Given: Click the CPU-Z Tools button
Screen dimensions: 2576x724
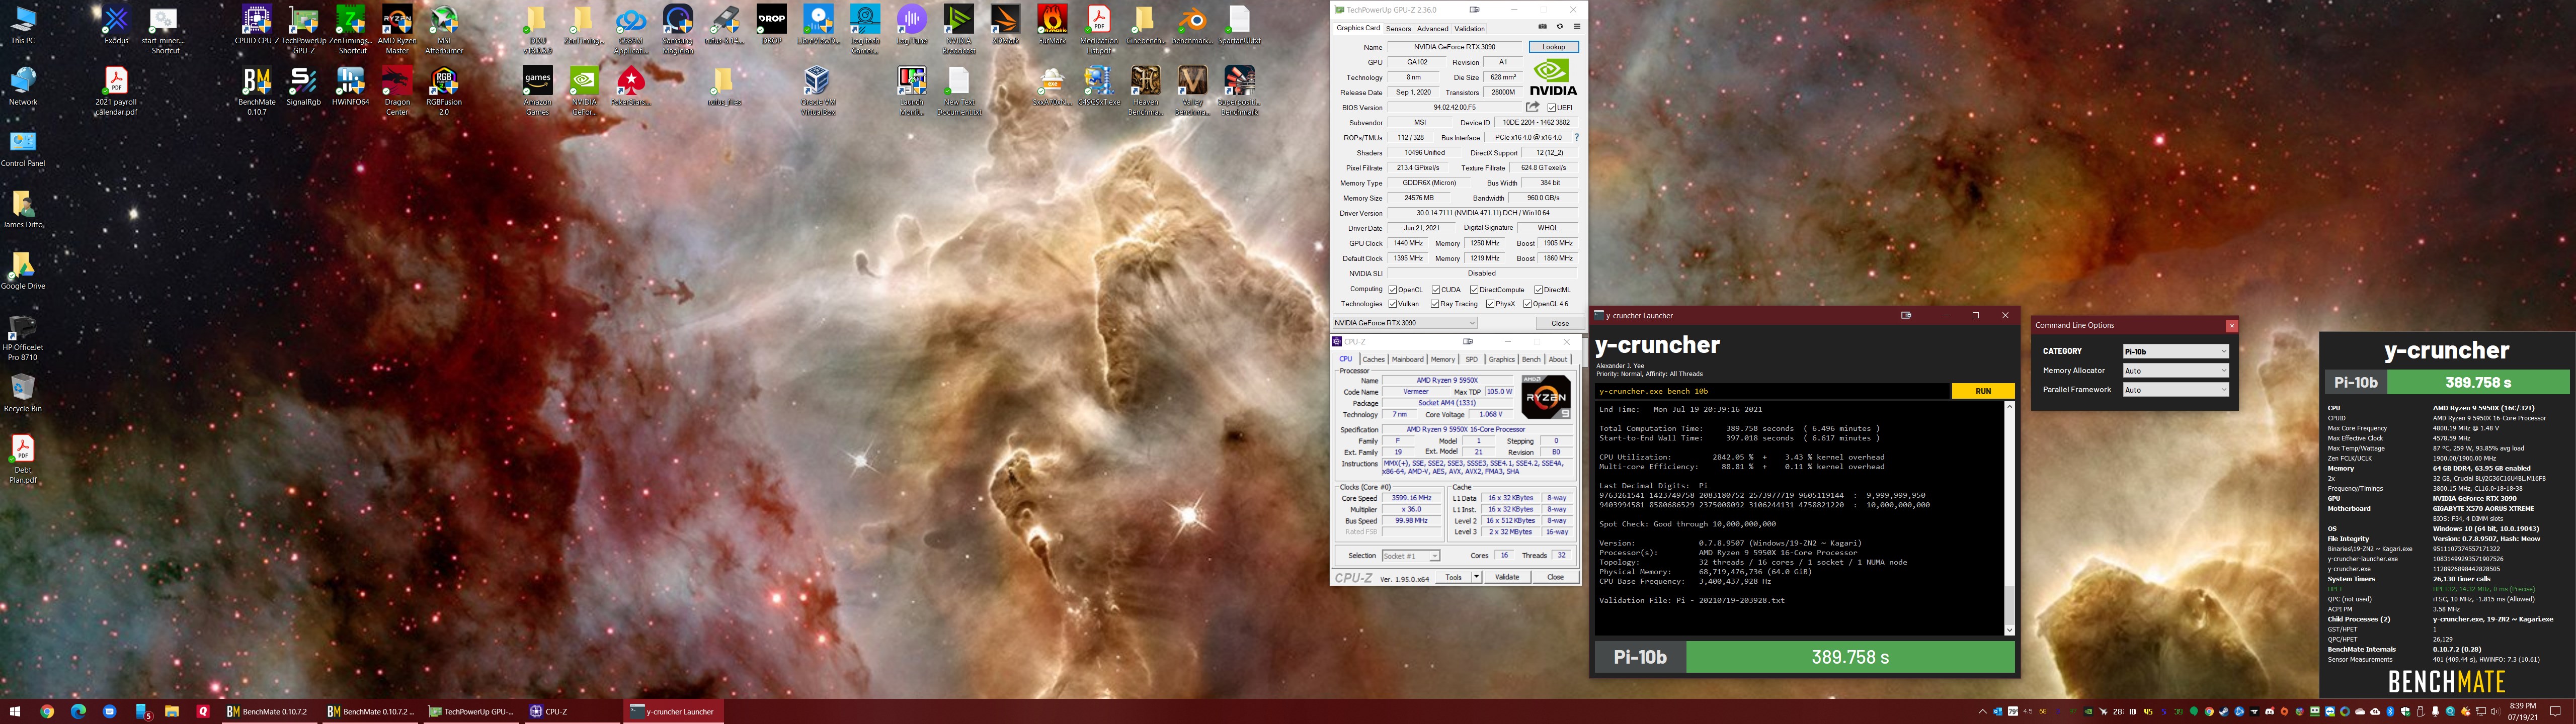Looking at the screenshot, I should coord(1454,577).
